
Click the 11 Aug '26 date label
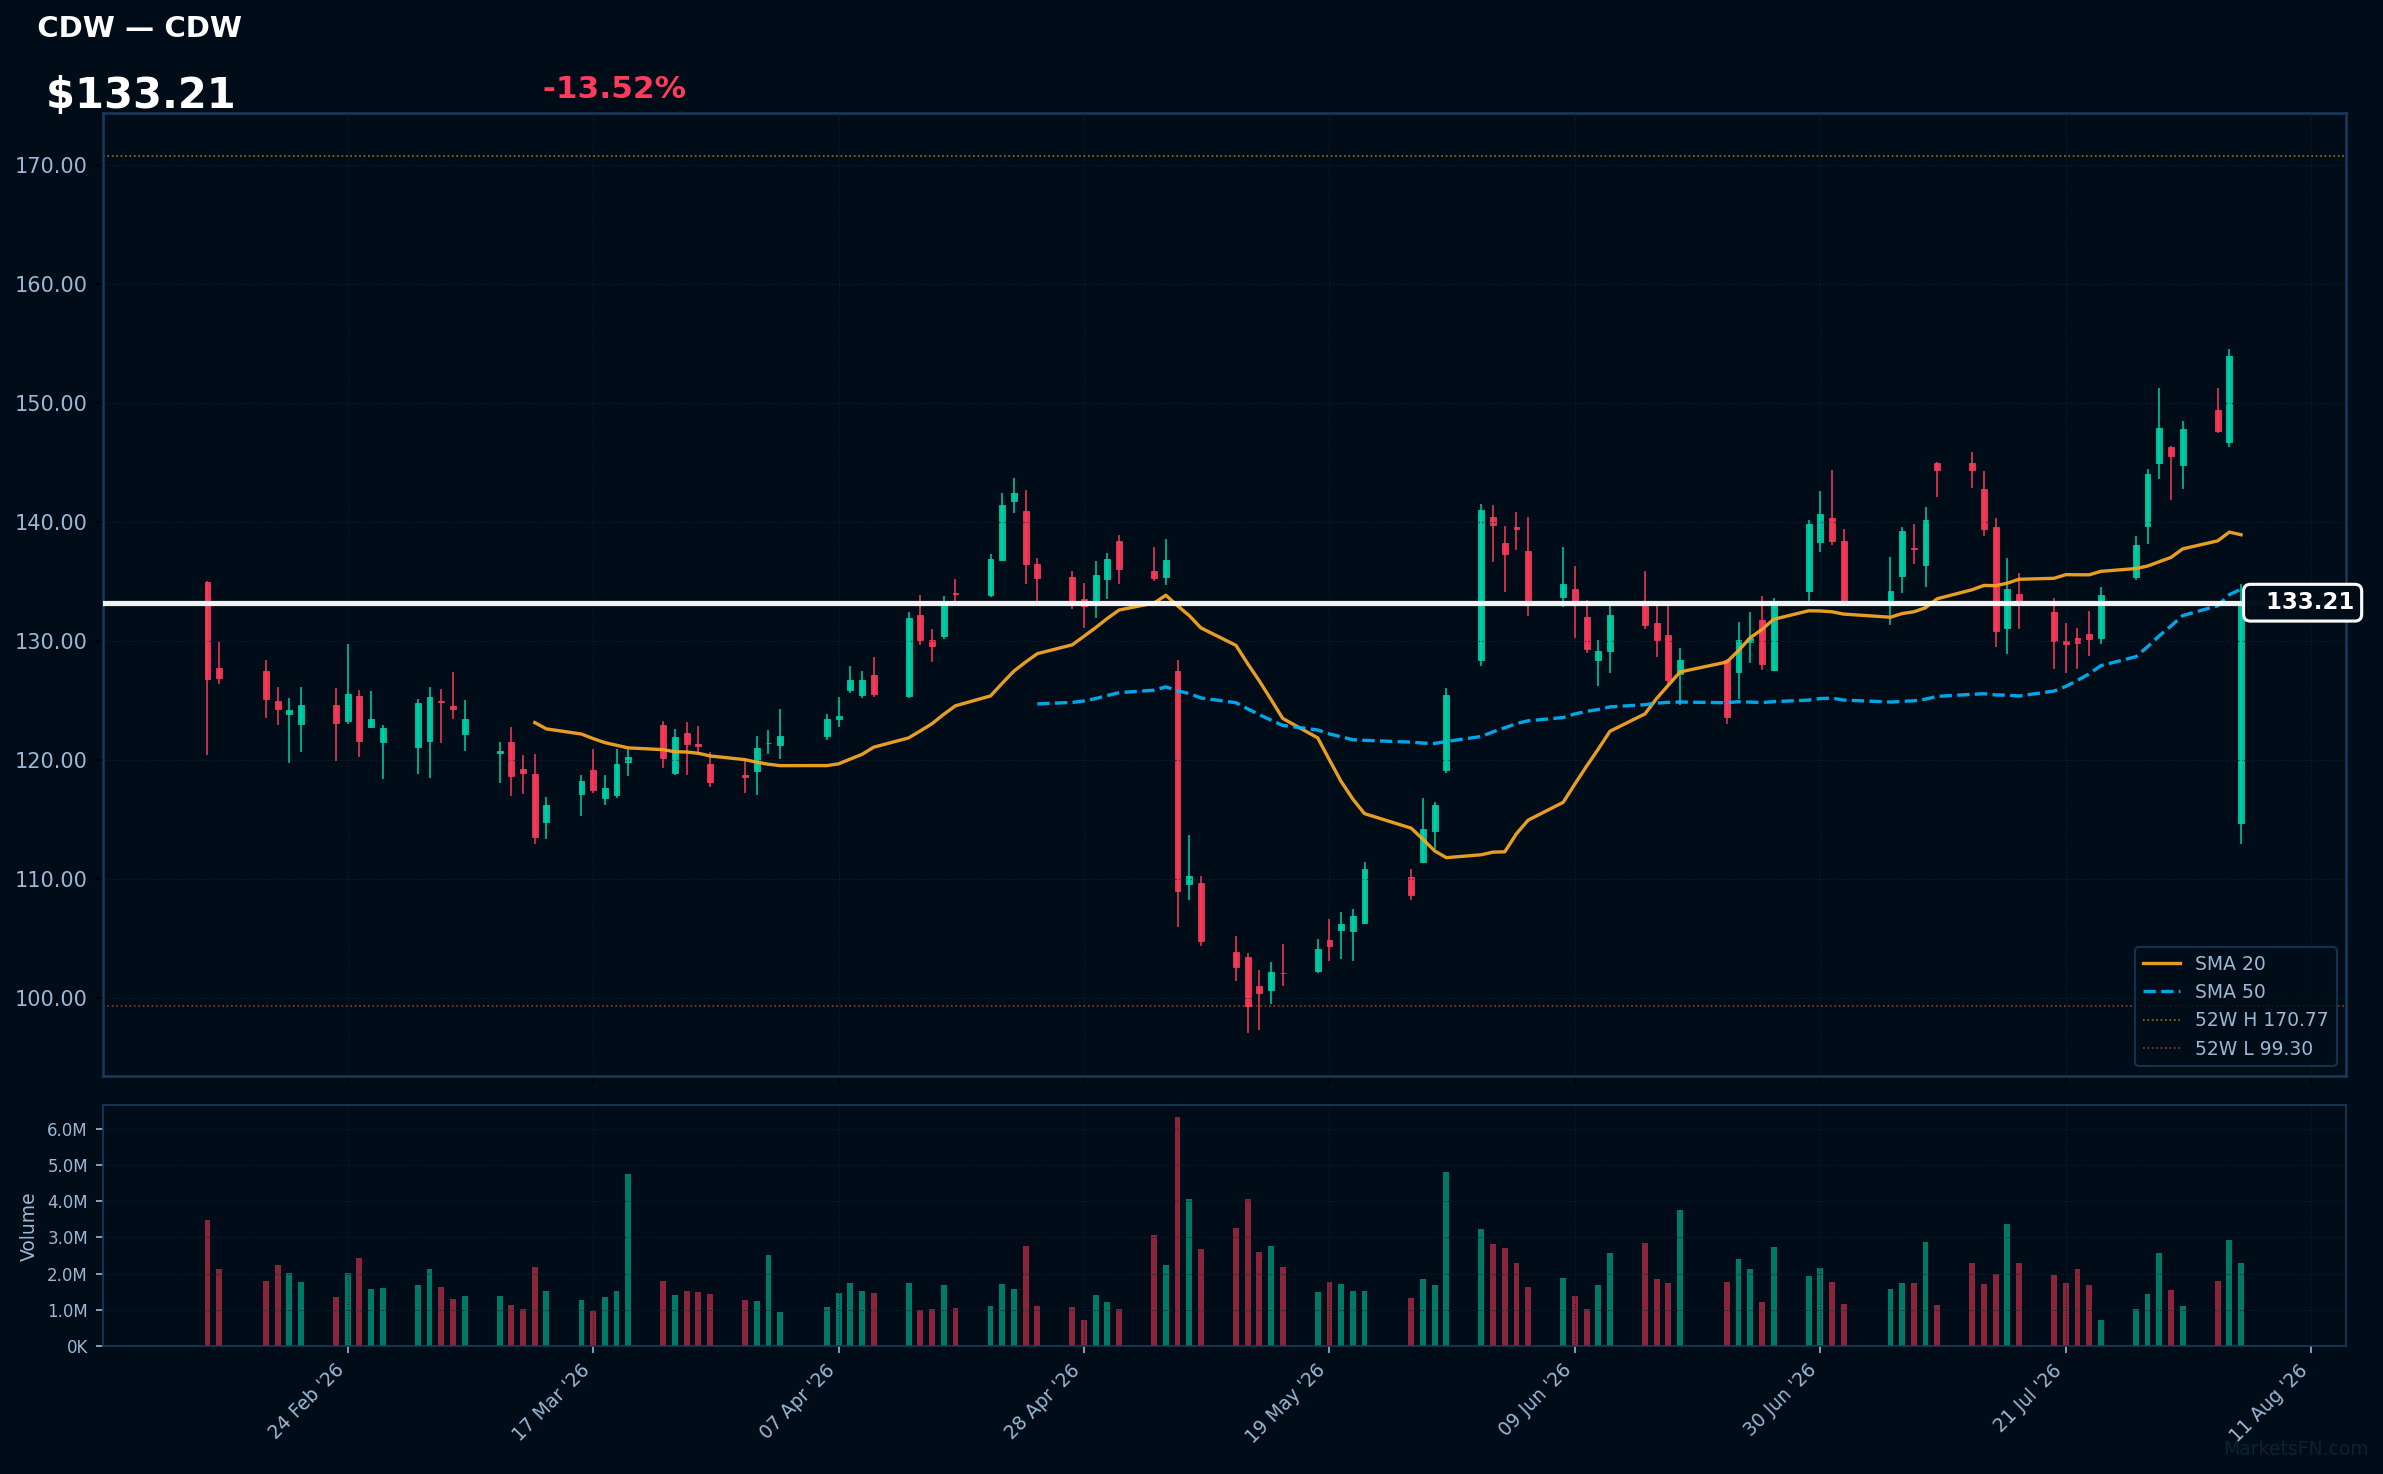[x=2269, y=1402]
